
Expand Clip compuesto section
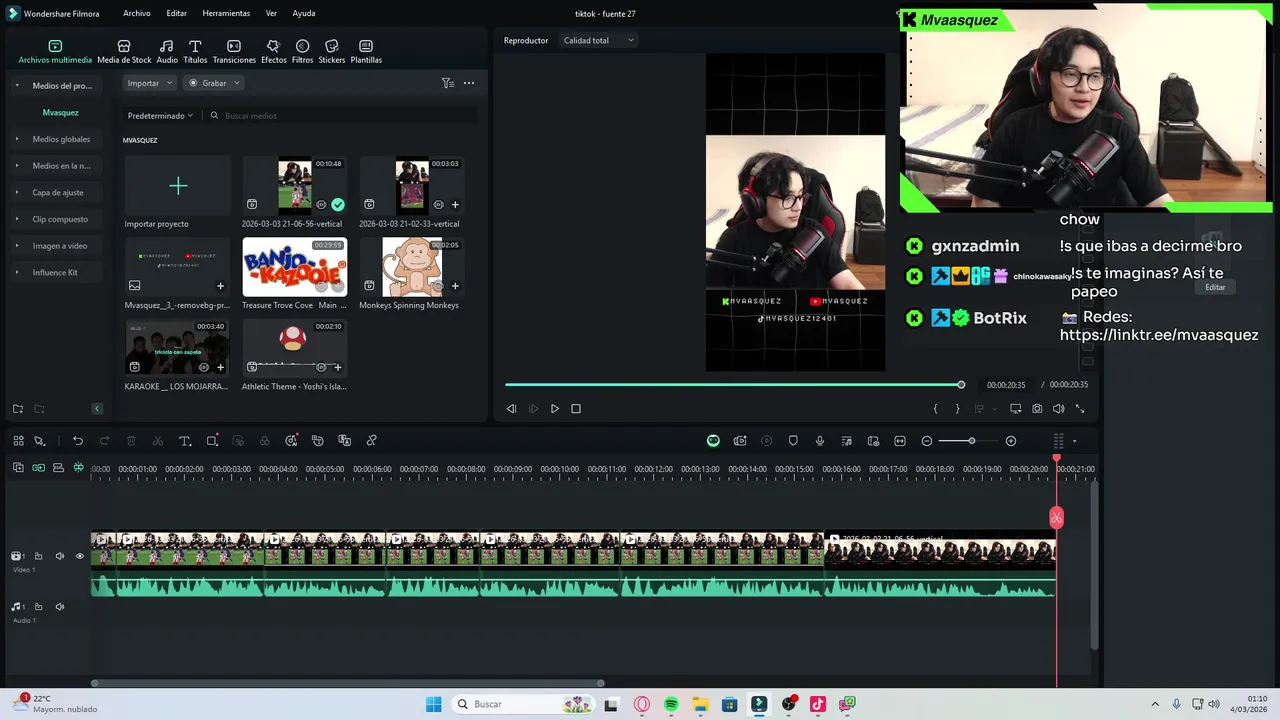pos(17,219)
